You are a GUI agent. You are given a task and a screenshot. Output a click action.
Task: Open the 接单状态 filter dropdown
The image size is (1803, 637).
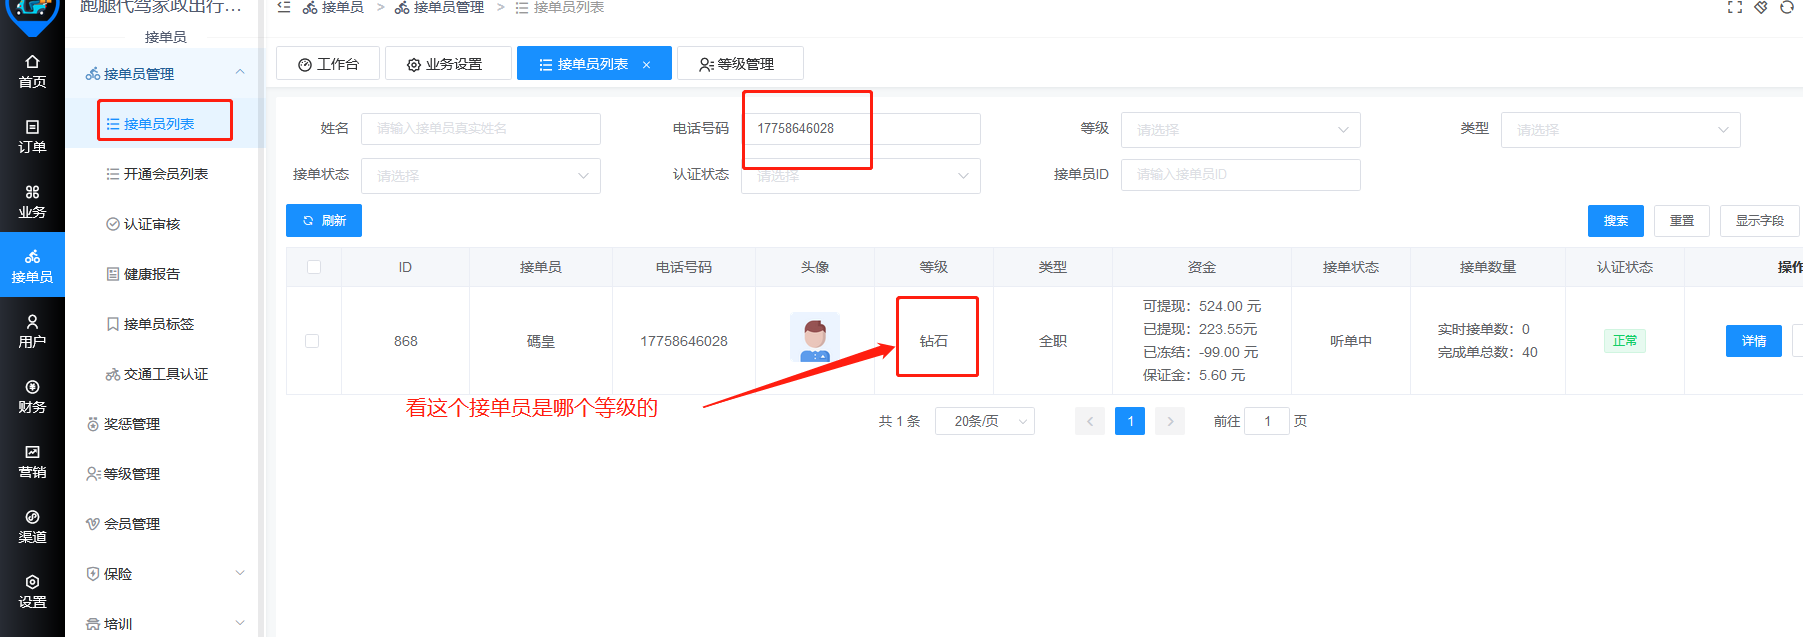(x=481, y=176)
